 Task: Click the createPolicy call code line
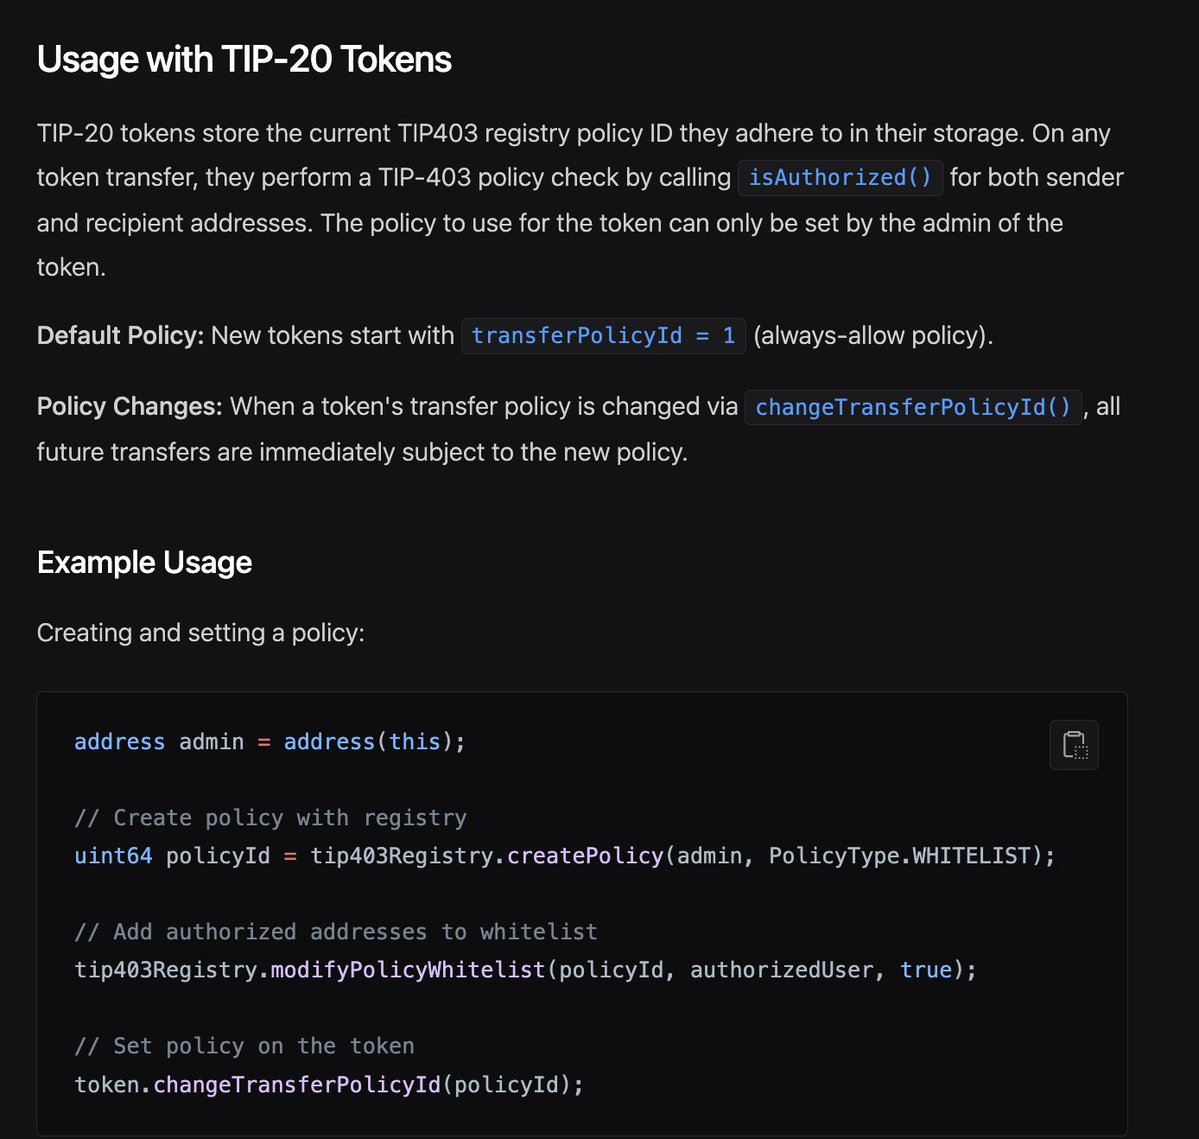[x=564, y=856]
